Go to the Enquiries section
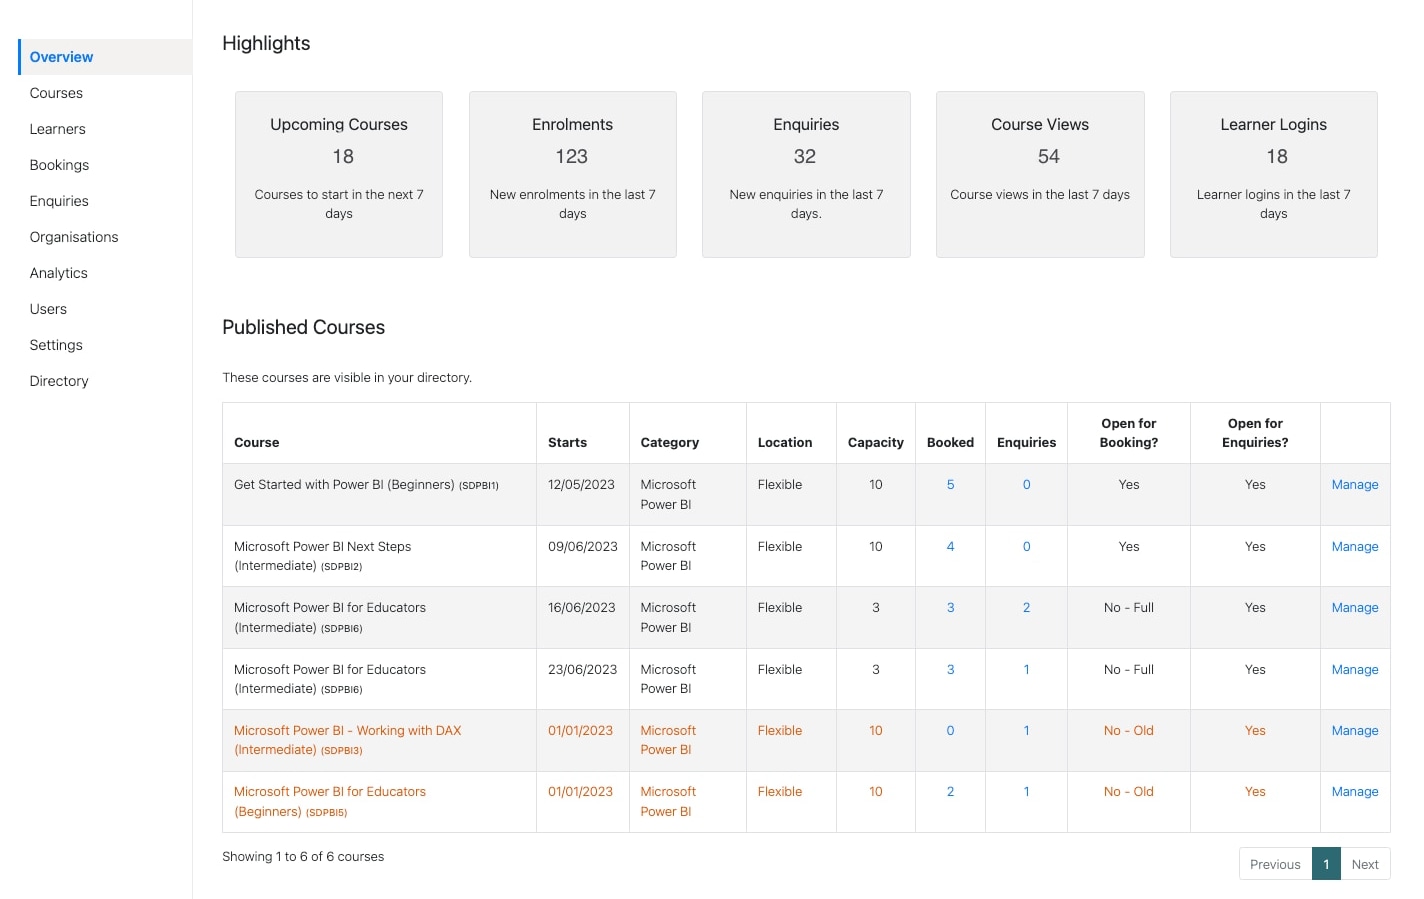This screenshot has height=899, width=1424. 59,201
